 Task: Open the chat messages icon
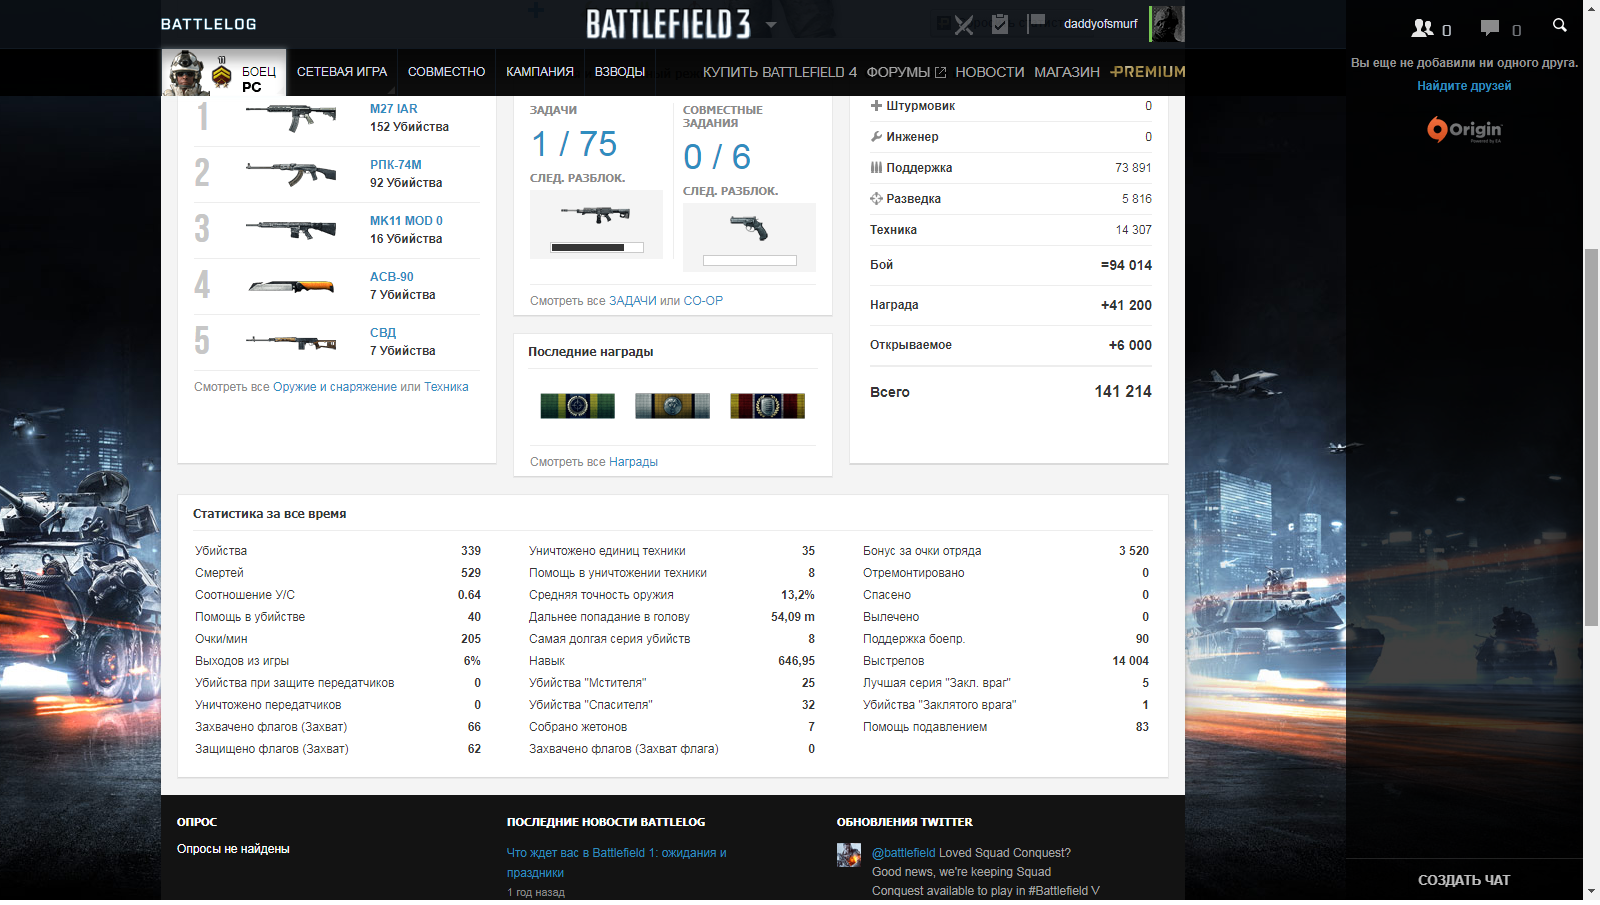click(x=1490, y=28)
